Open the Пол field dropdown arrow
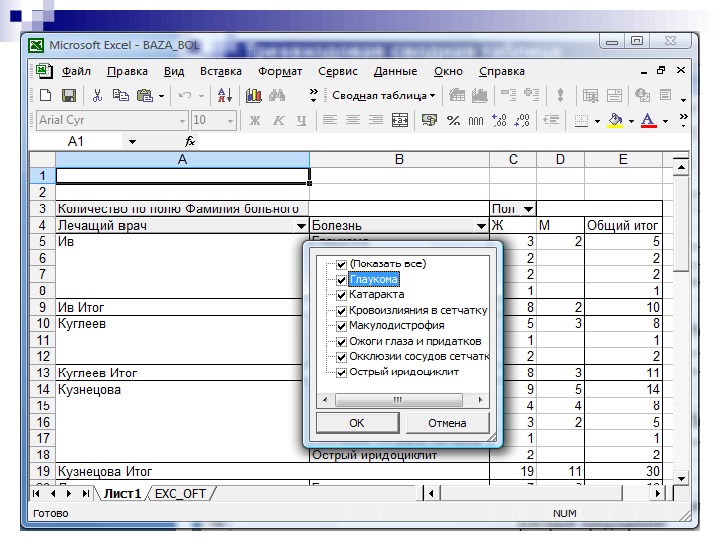 (x=529, y=209)
